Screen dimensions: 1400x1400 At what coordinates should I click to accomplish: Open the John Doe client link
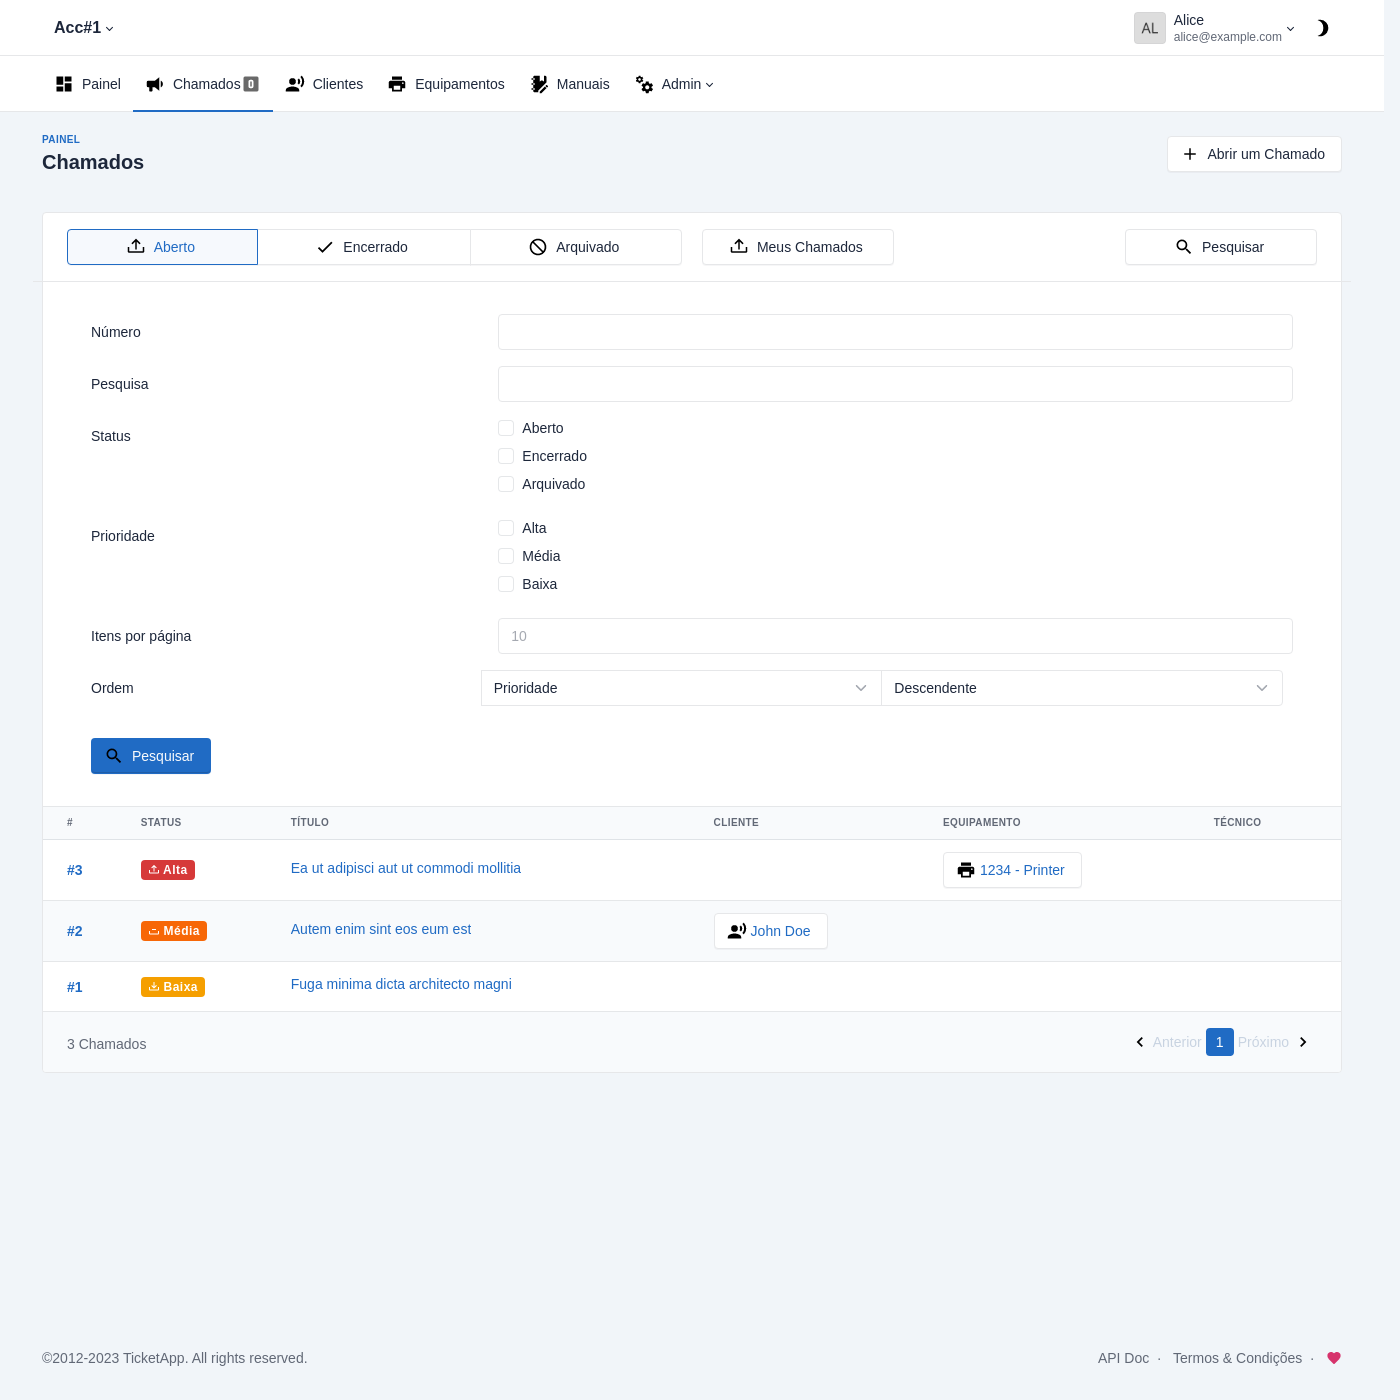771,931
